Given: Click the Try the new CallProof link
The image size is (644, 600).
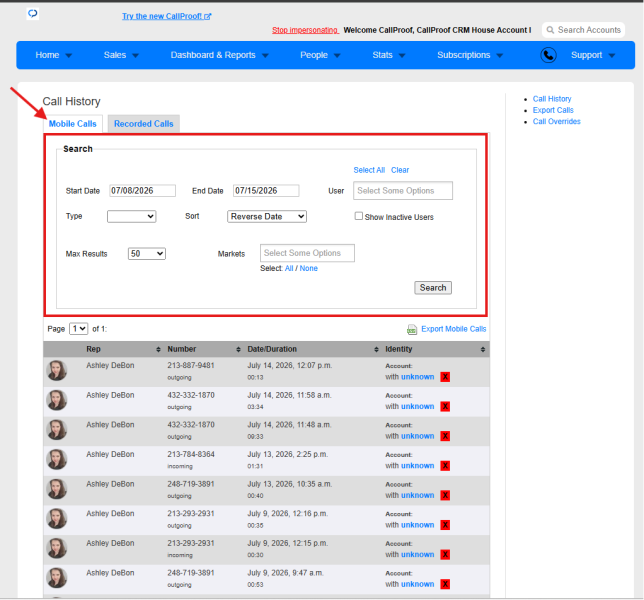Looking at the screenshot, I should click(x=166, y=16).
